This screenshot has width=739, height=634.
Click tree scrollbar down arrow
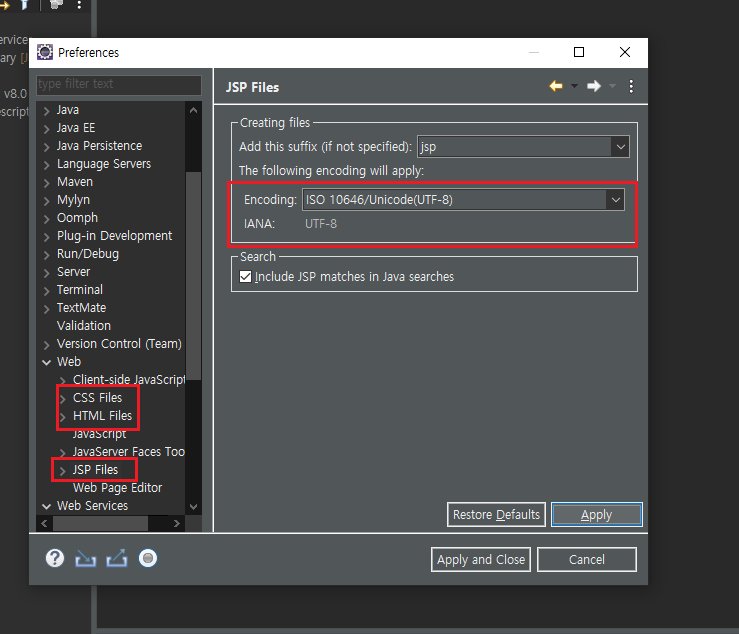tap(193, 507)
